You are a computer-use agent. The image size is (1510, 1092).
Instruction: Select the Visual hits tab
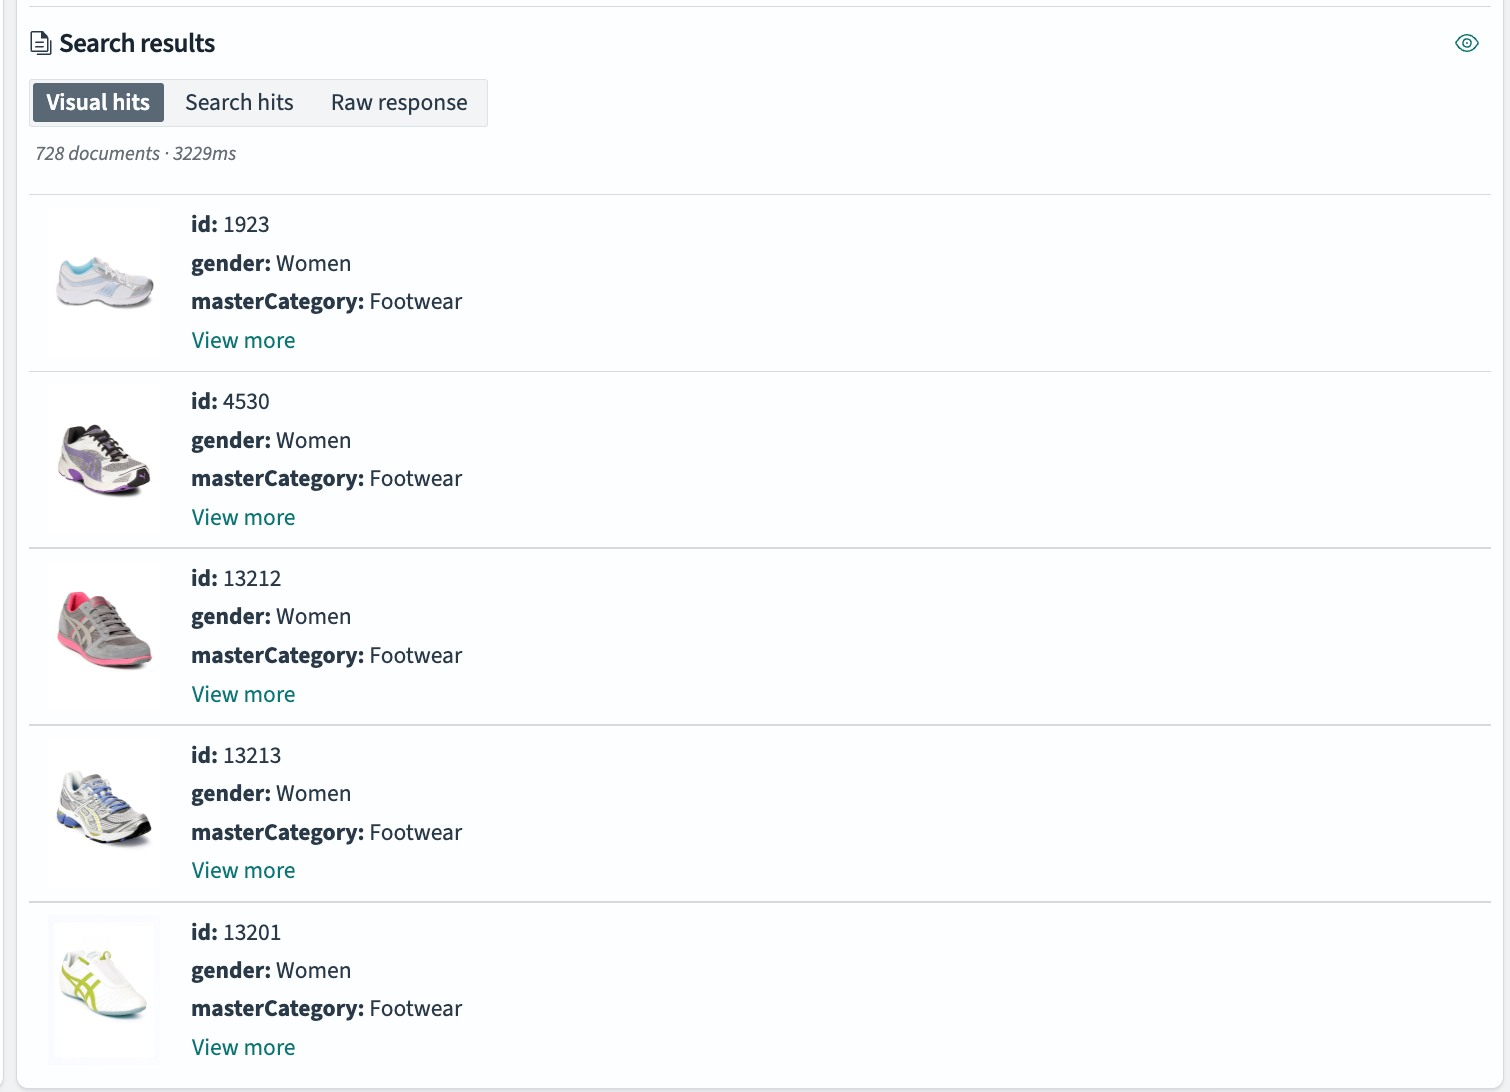(x=98, y=103)
